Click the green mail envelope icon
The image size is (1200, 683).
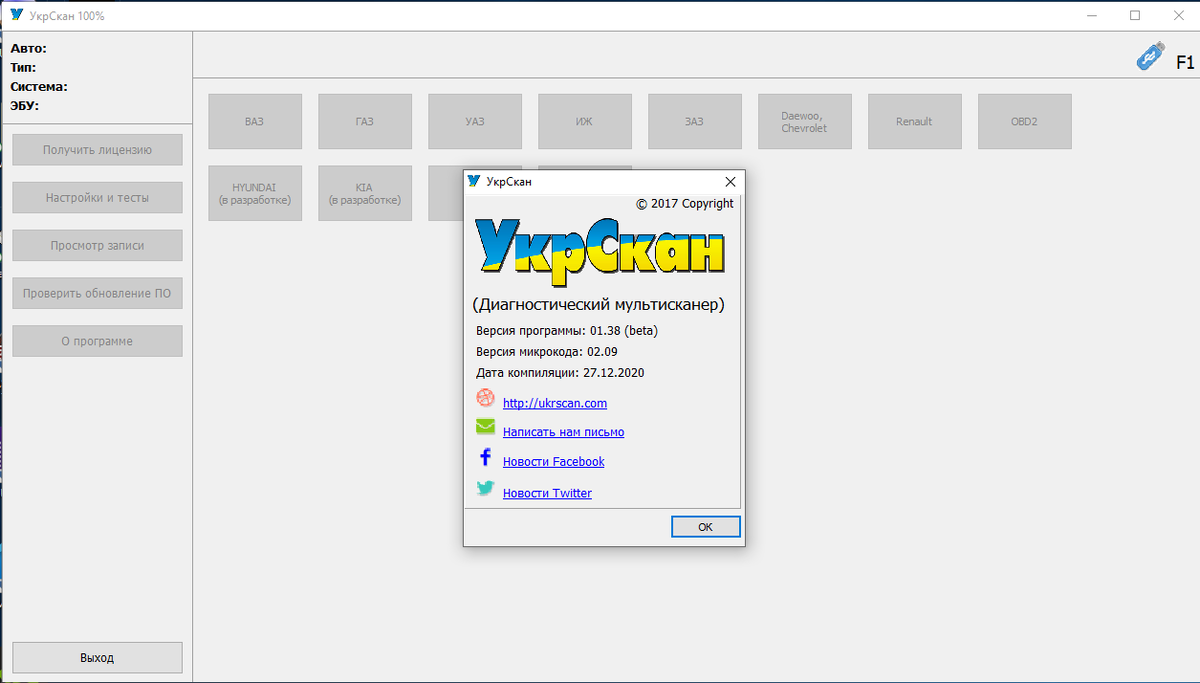(485, 427)
